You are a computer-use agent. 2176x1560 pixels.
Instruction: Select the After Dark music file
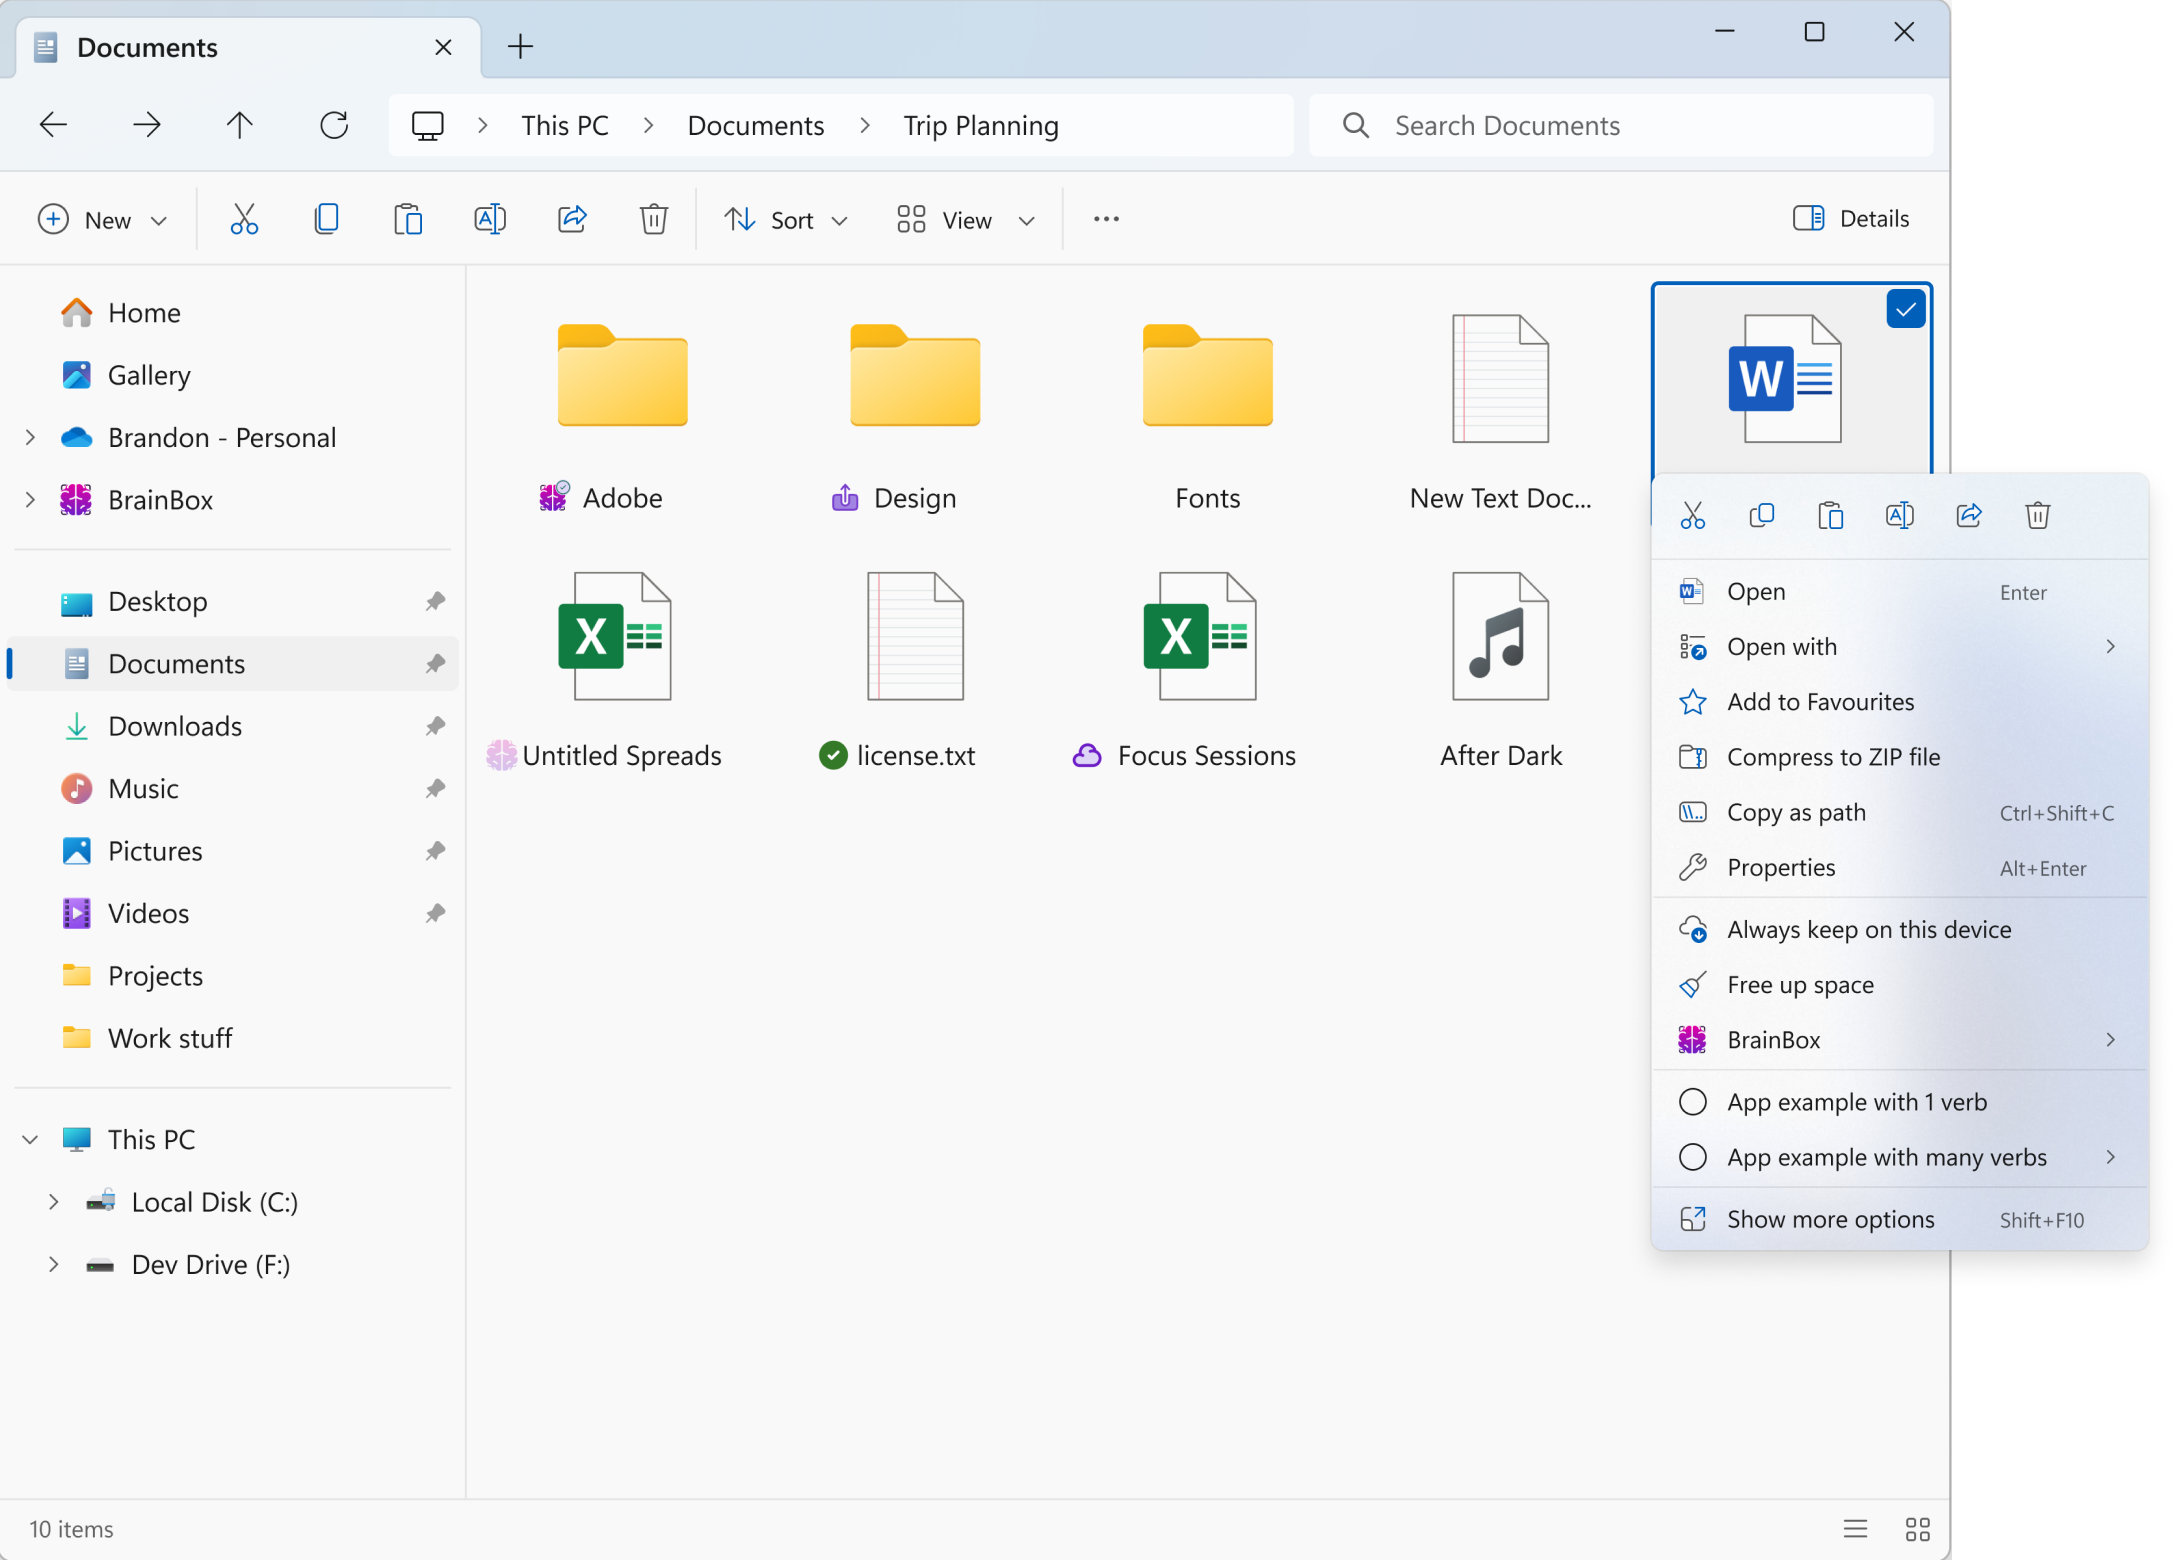point(1501,668)
